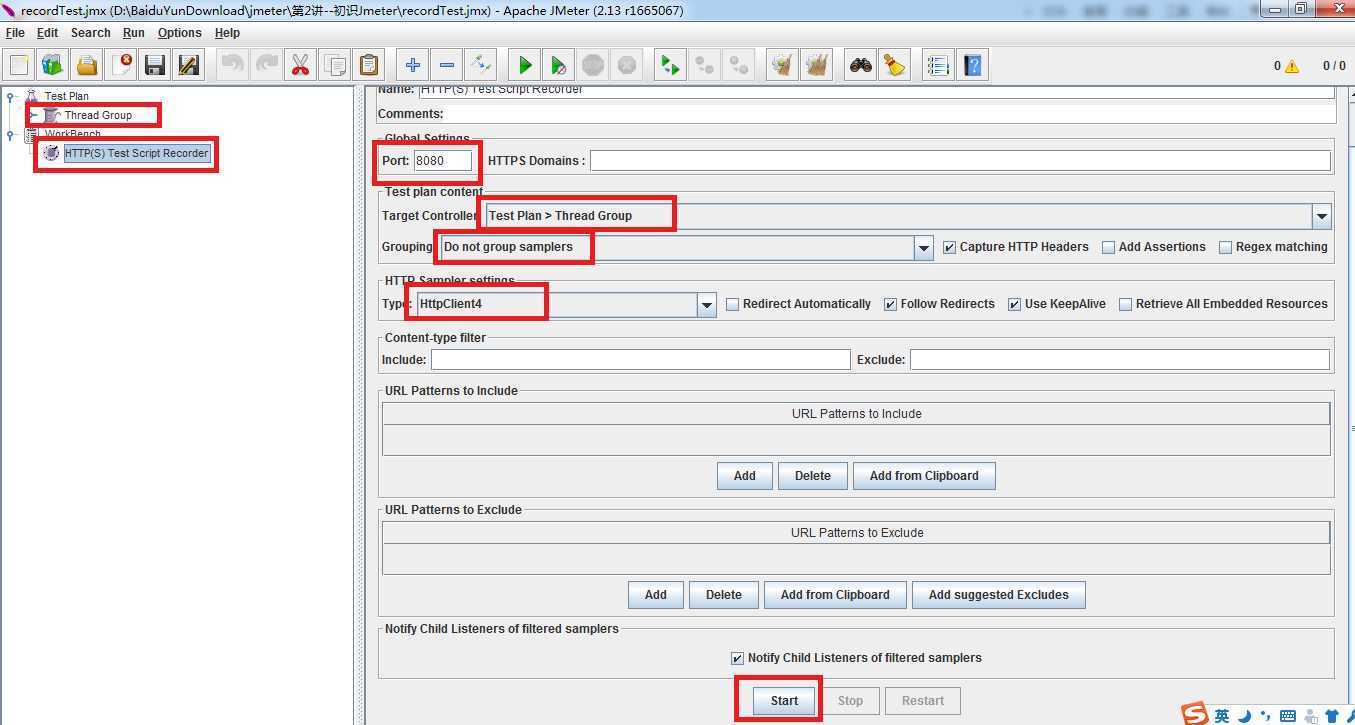Open the File menu

click(16, 33)
